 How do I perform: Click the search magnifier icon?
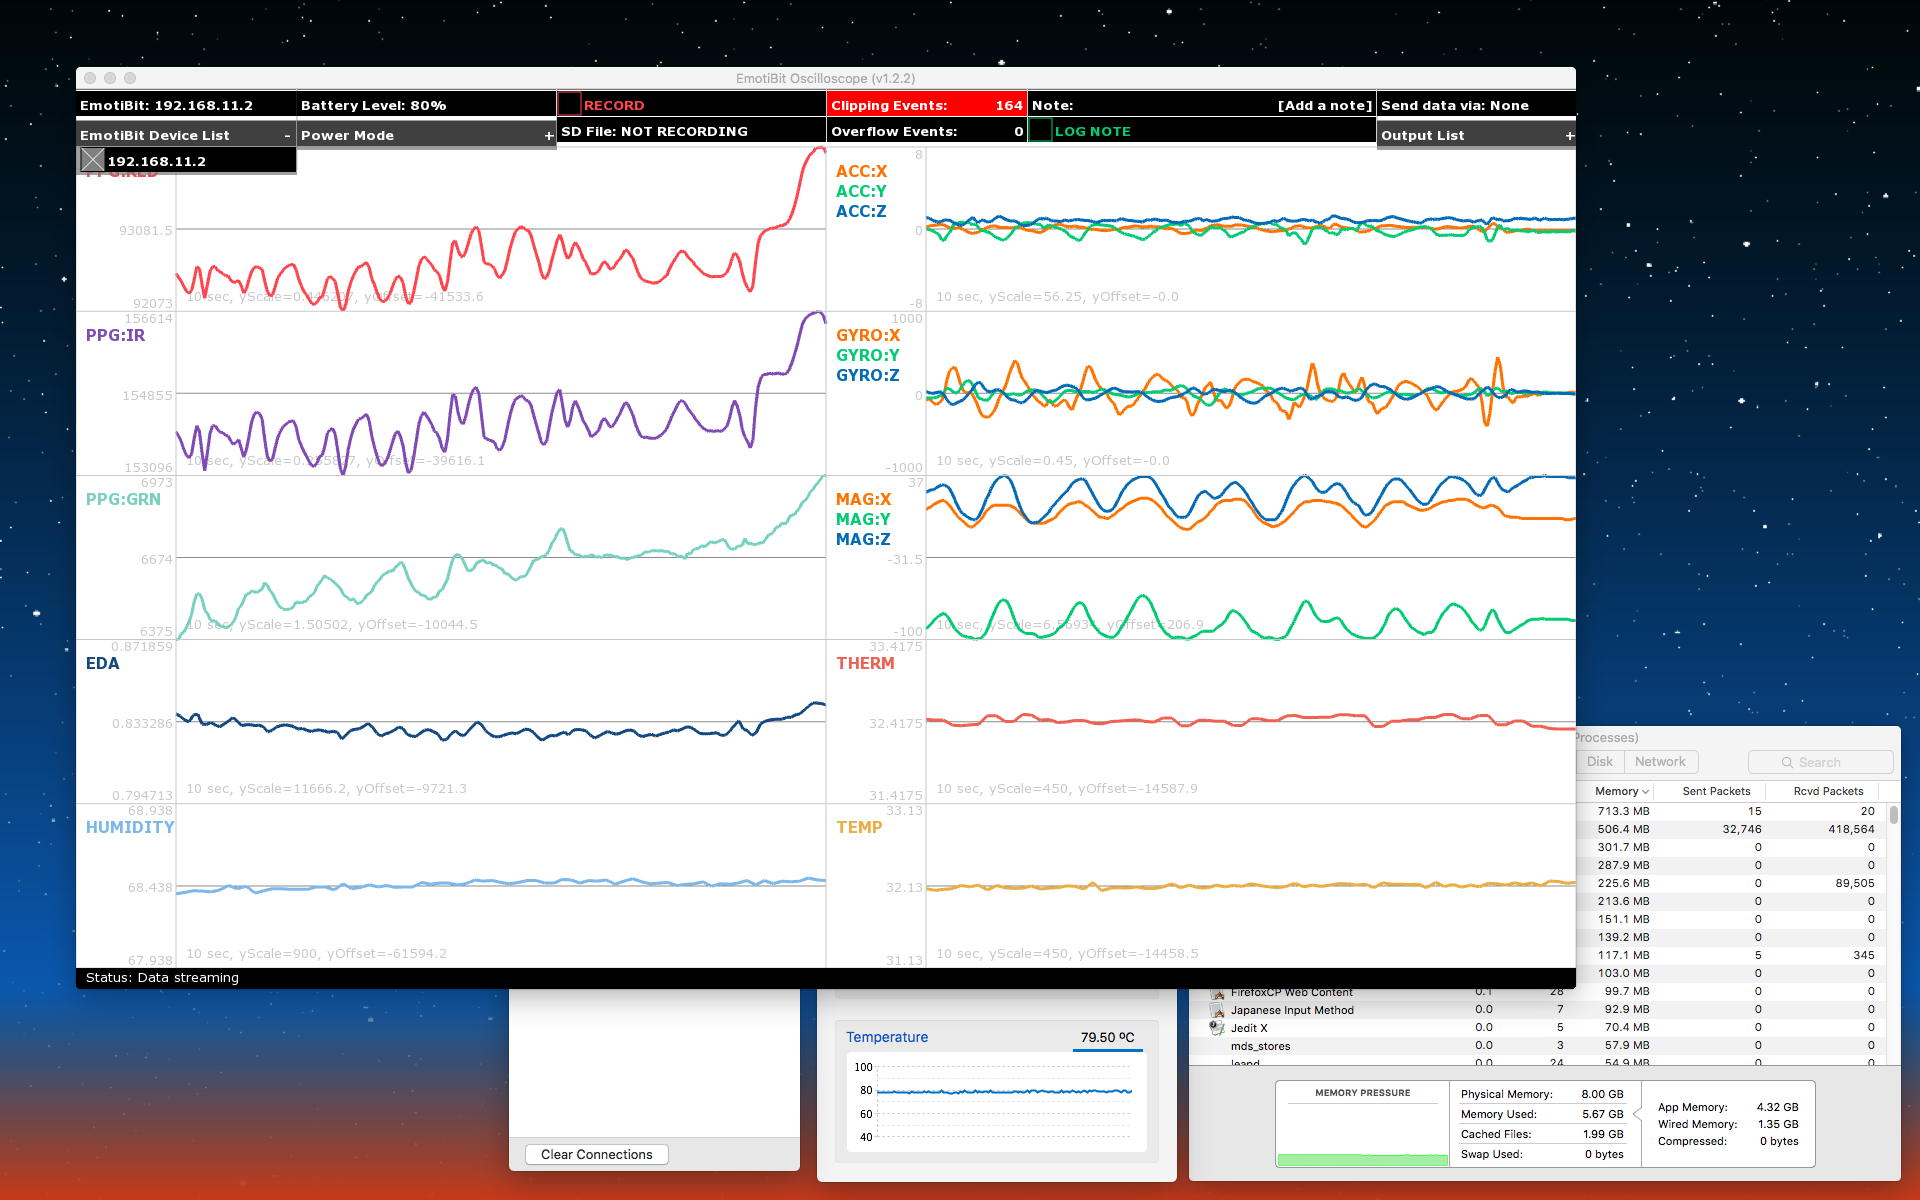coord(1787,762)
